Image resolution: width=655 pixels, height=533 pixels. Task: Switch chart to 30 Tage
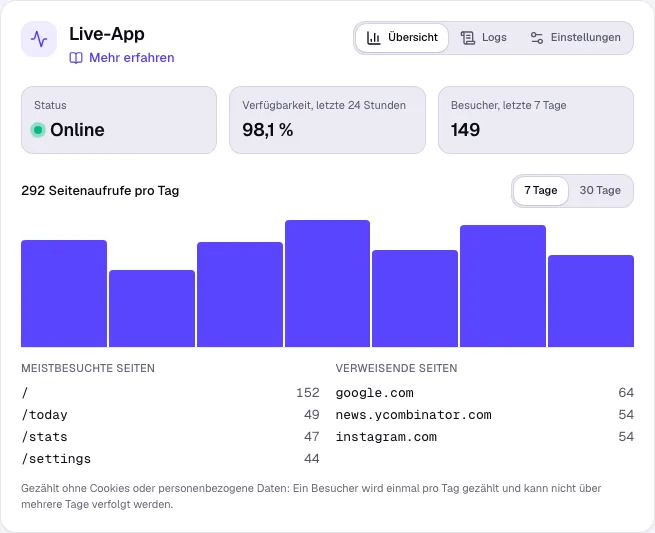(600, 190)
